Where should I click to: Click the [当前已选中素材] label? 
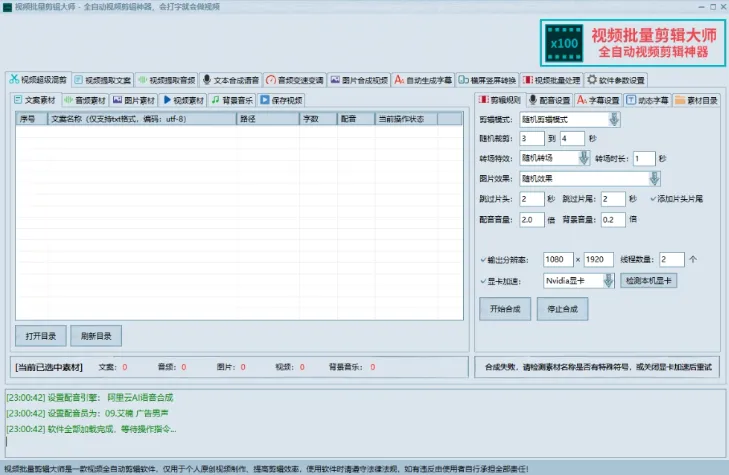[49, 367]
